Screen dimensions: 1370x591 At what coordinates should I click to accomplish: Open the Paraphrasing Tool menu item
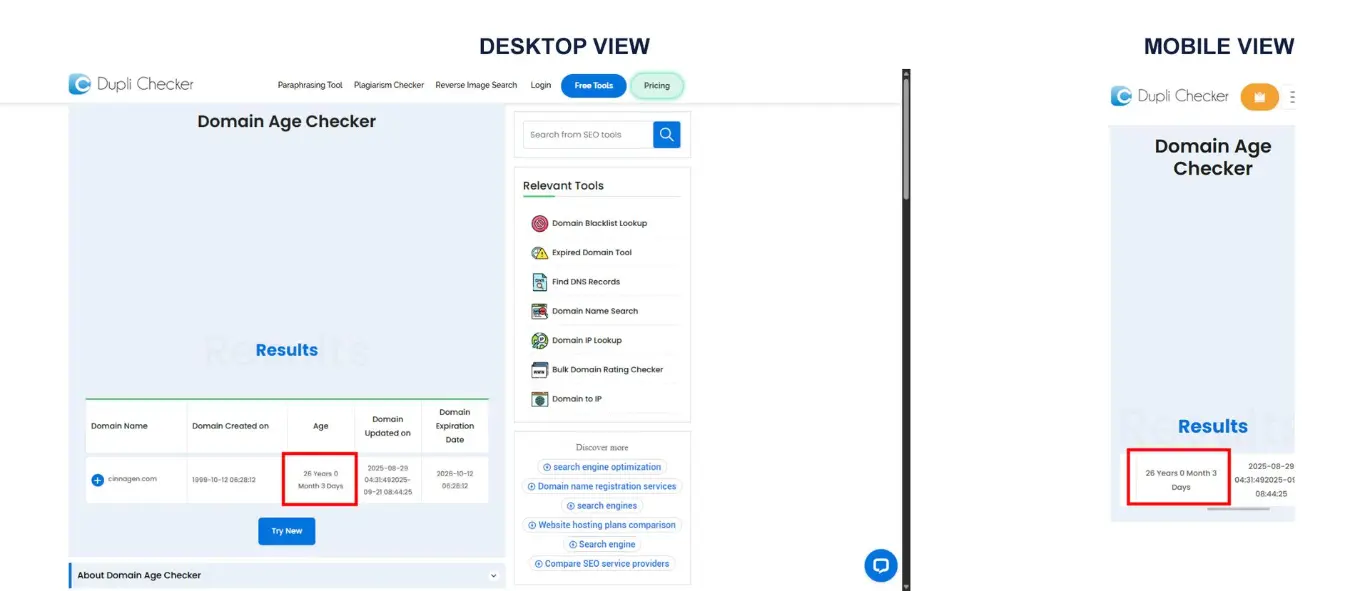tap(310, 86)
